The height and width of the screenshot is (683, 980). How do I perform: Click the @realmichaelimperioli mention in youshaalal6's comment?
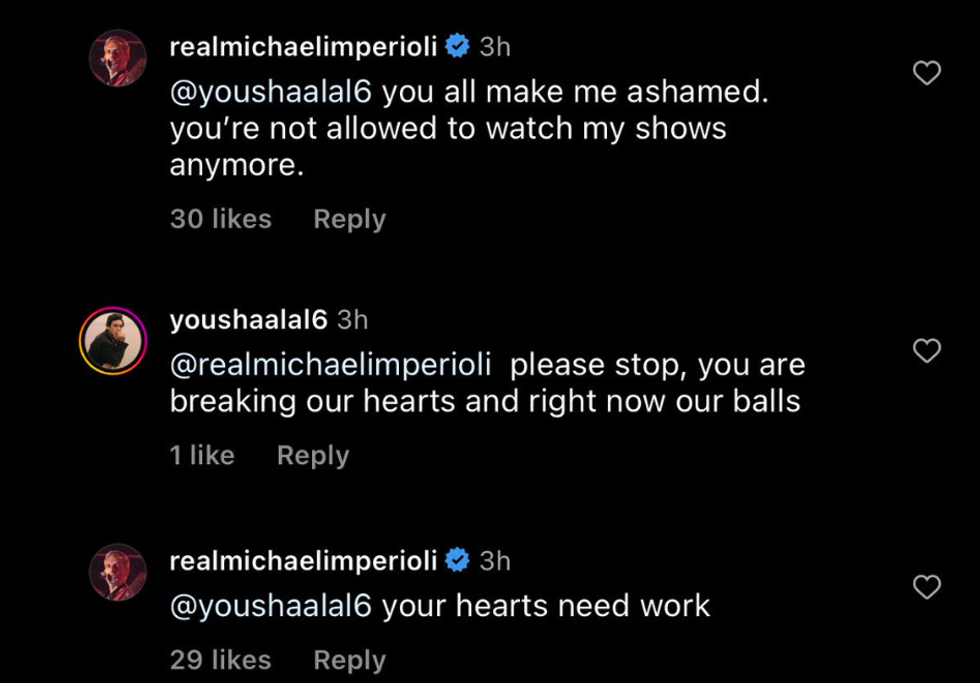point(331,365)
